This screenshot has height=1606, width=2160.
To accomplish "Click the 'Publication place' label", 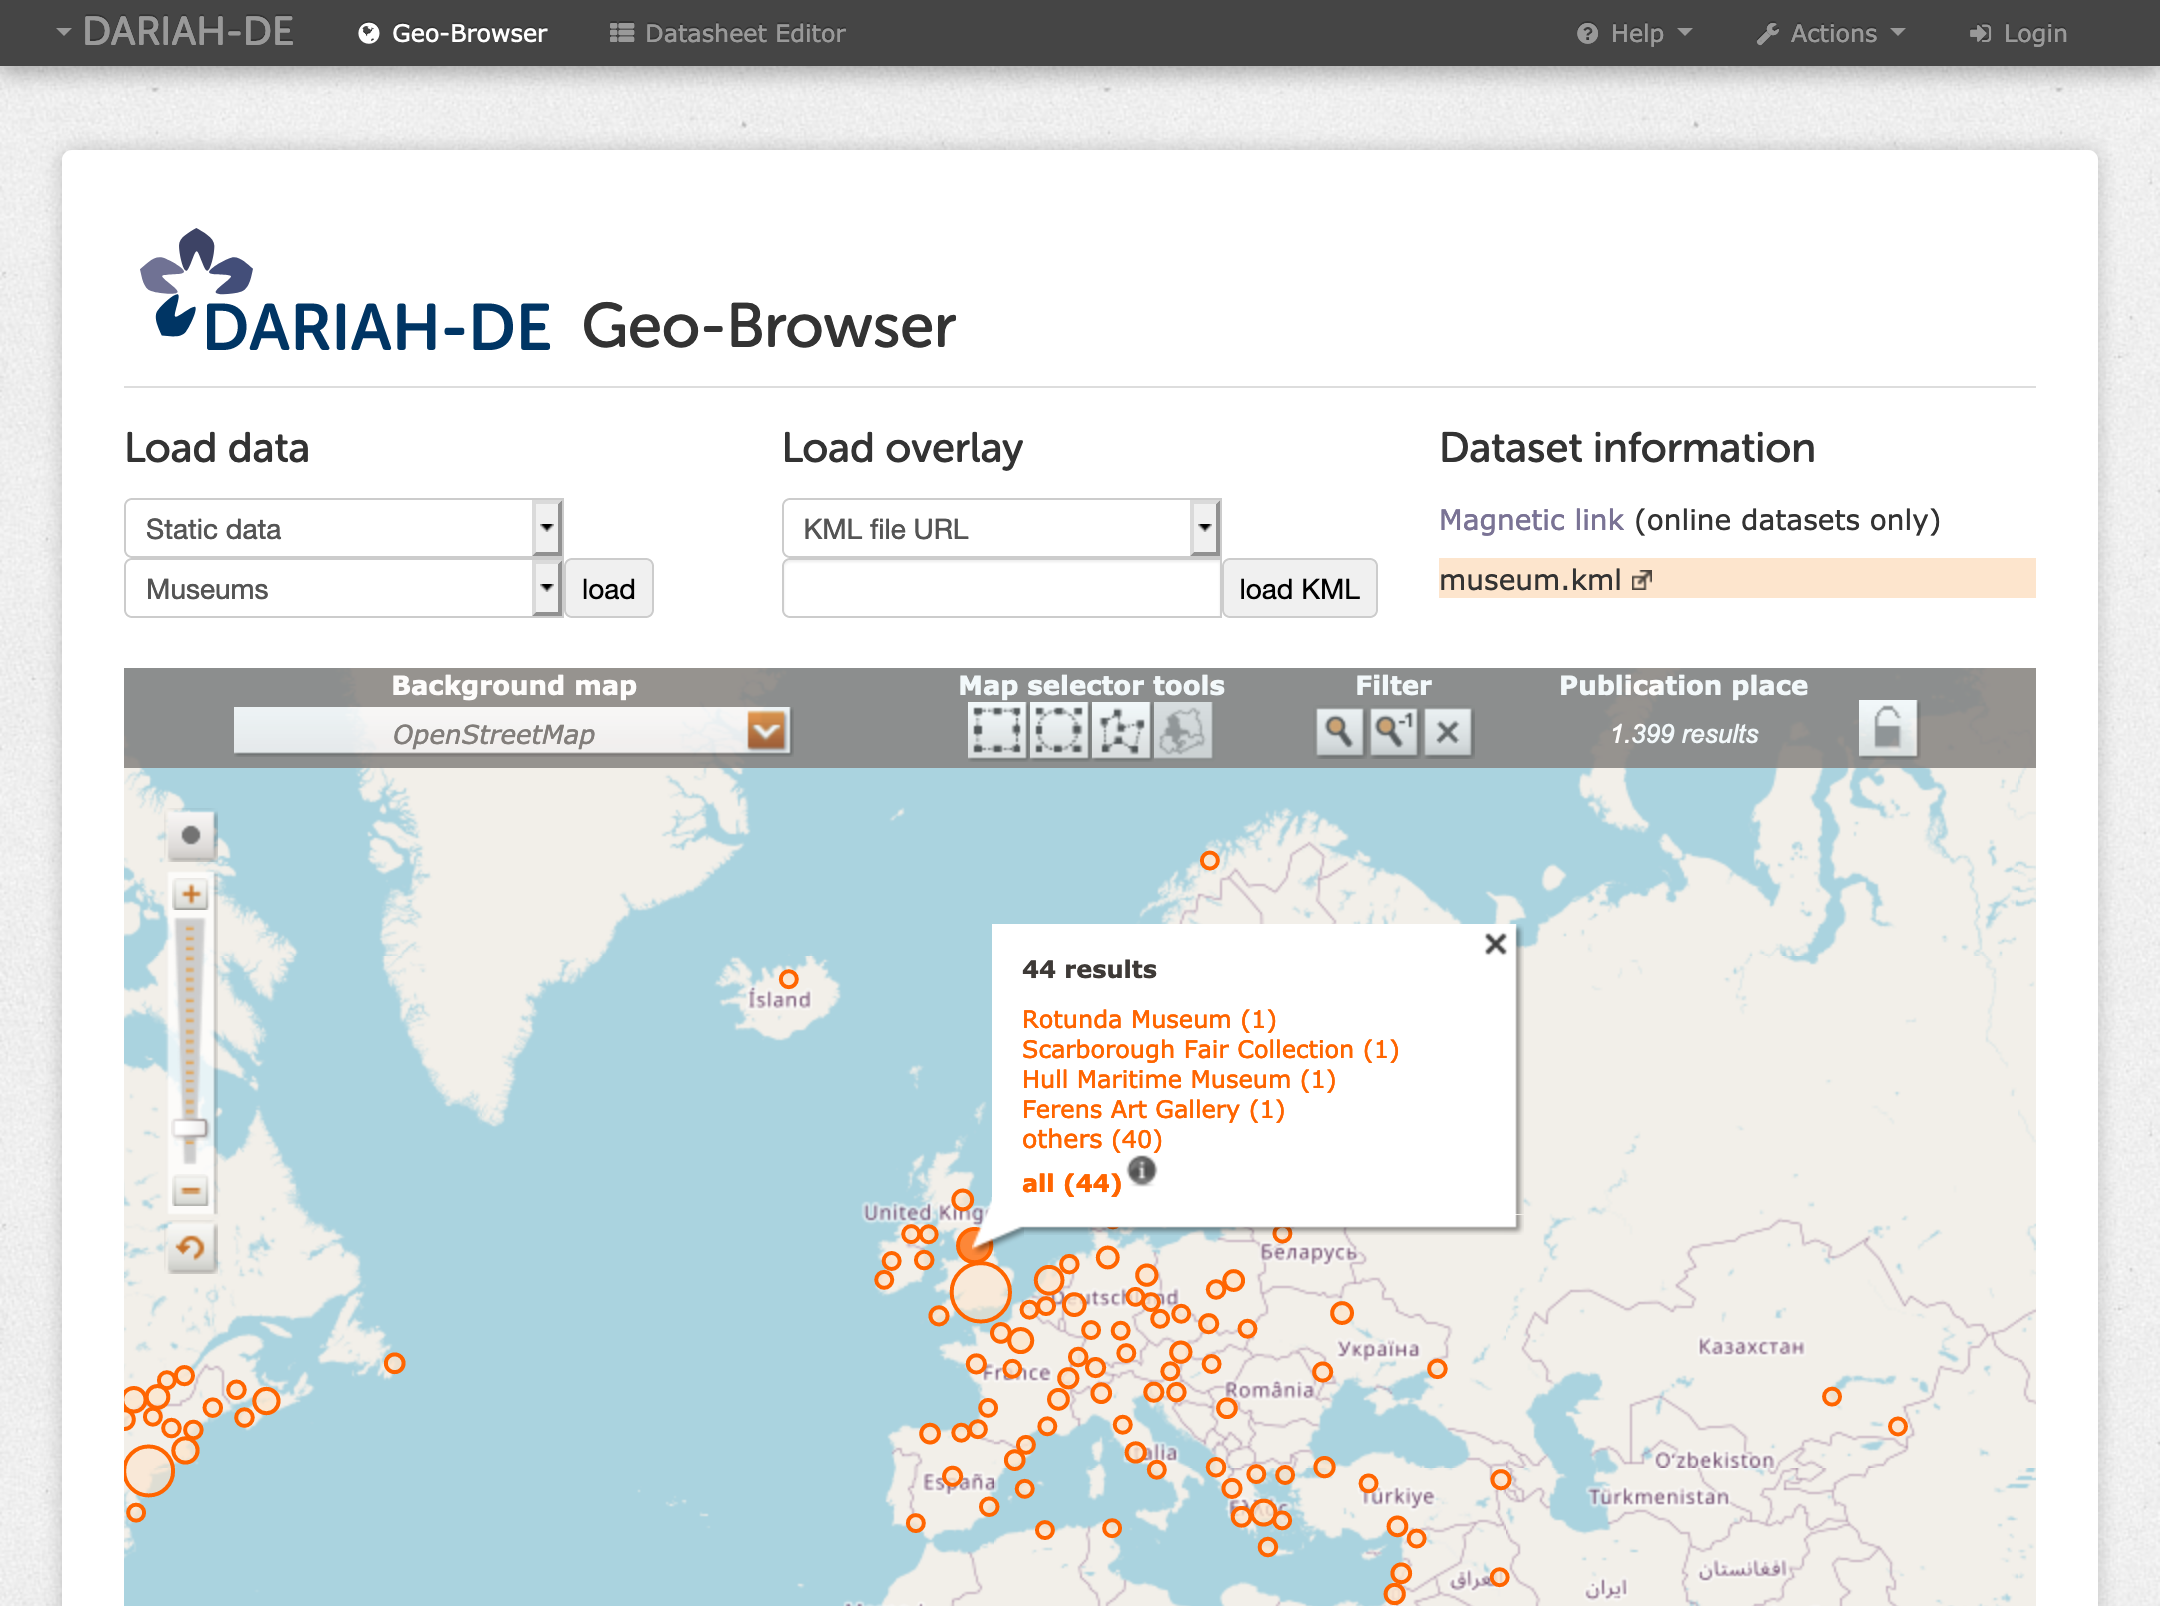I will click(1684, 685).
